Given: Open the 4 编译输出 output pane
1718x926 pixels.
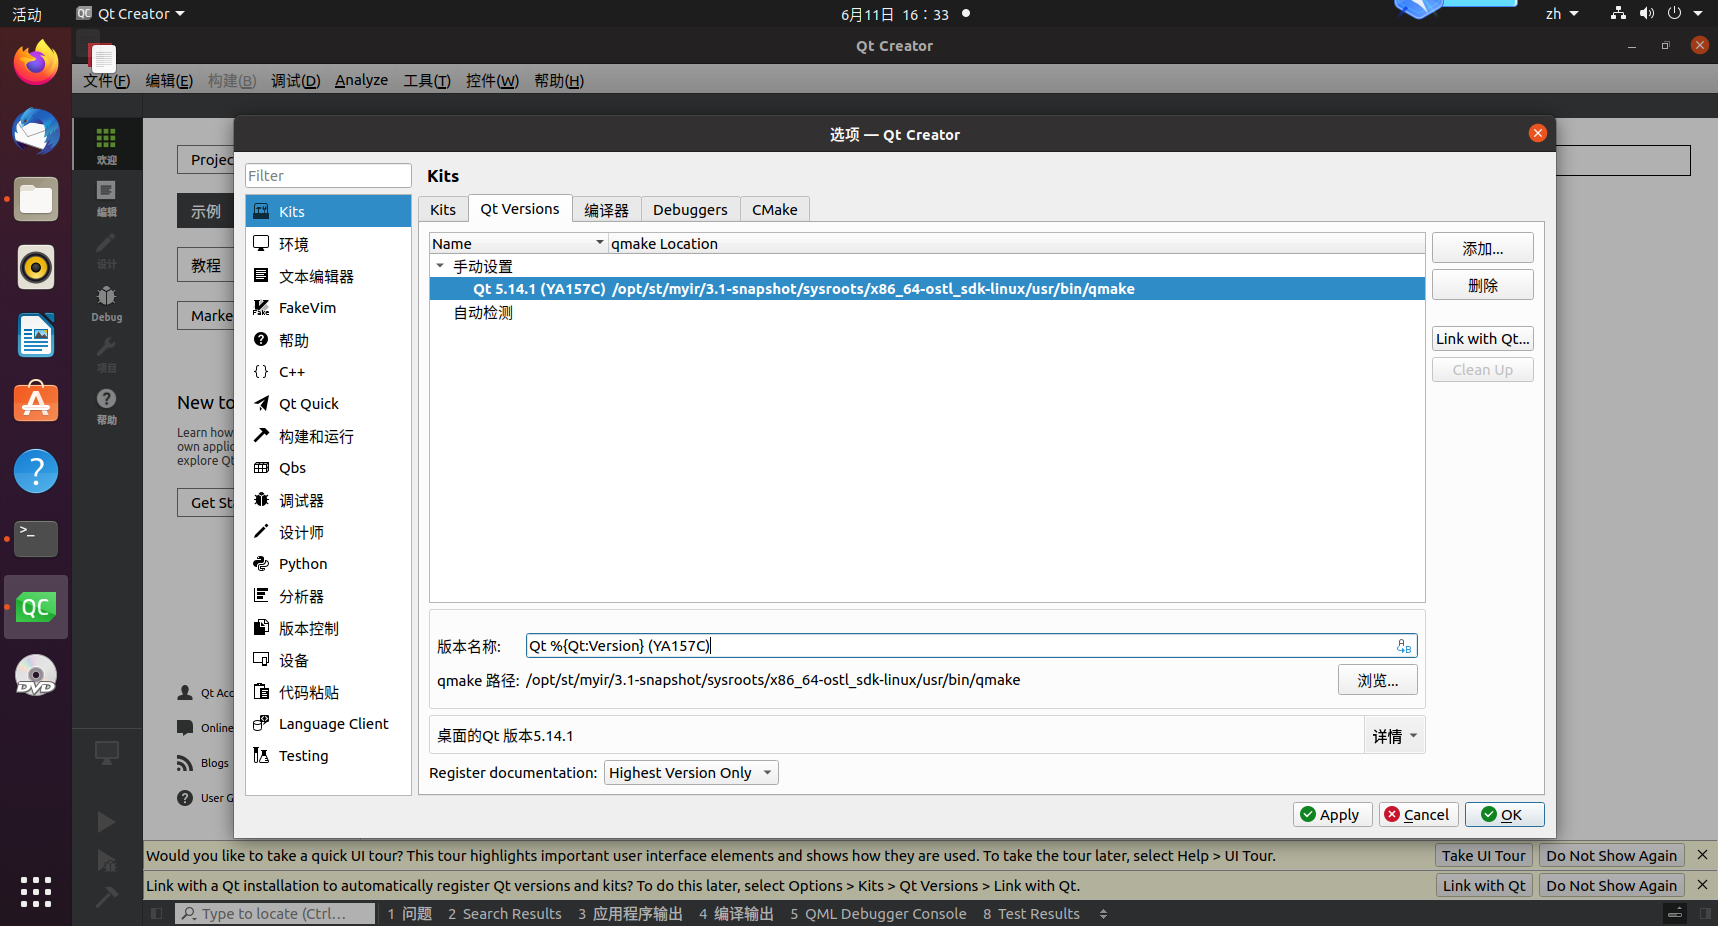Looking at the screenshot, I should click(737, 914).
